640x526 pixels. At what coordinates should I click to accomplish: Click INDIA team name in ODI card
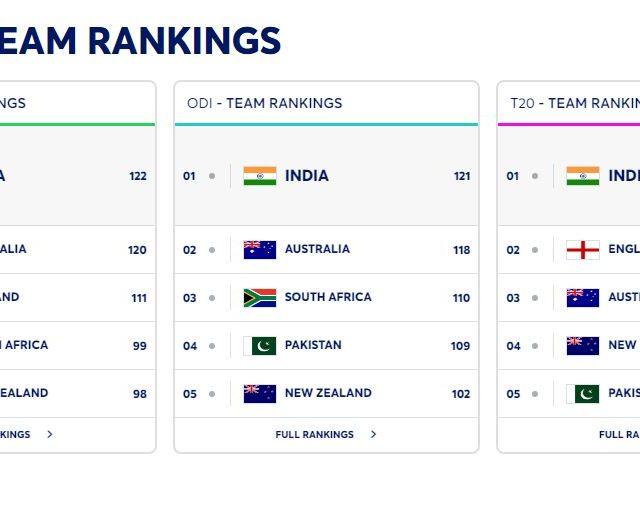tap(307, 176)
